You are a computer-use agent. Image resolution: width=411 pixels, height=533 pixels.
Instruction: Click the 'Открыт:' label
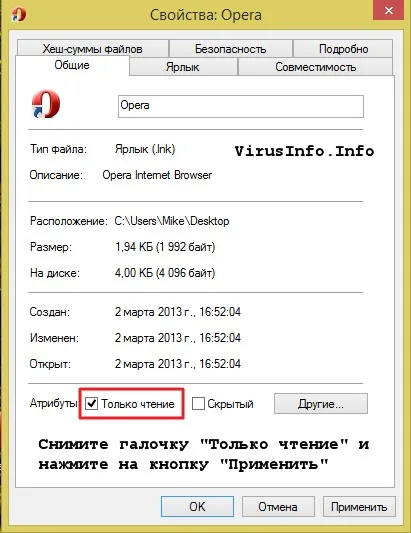point(50,364)
